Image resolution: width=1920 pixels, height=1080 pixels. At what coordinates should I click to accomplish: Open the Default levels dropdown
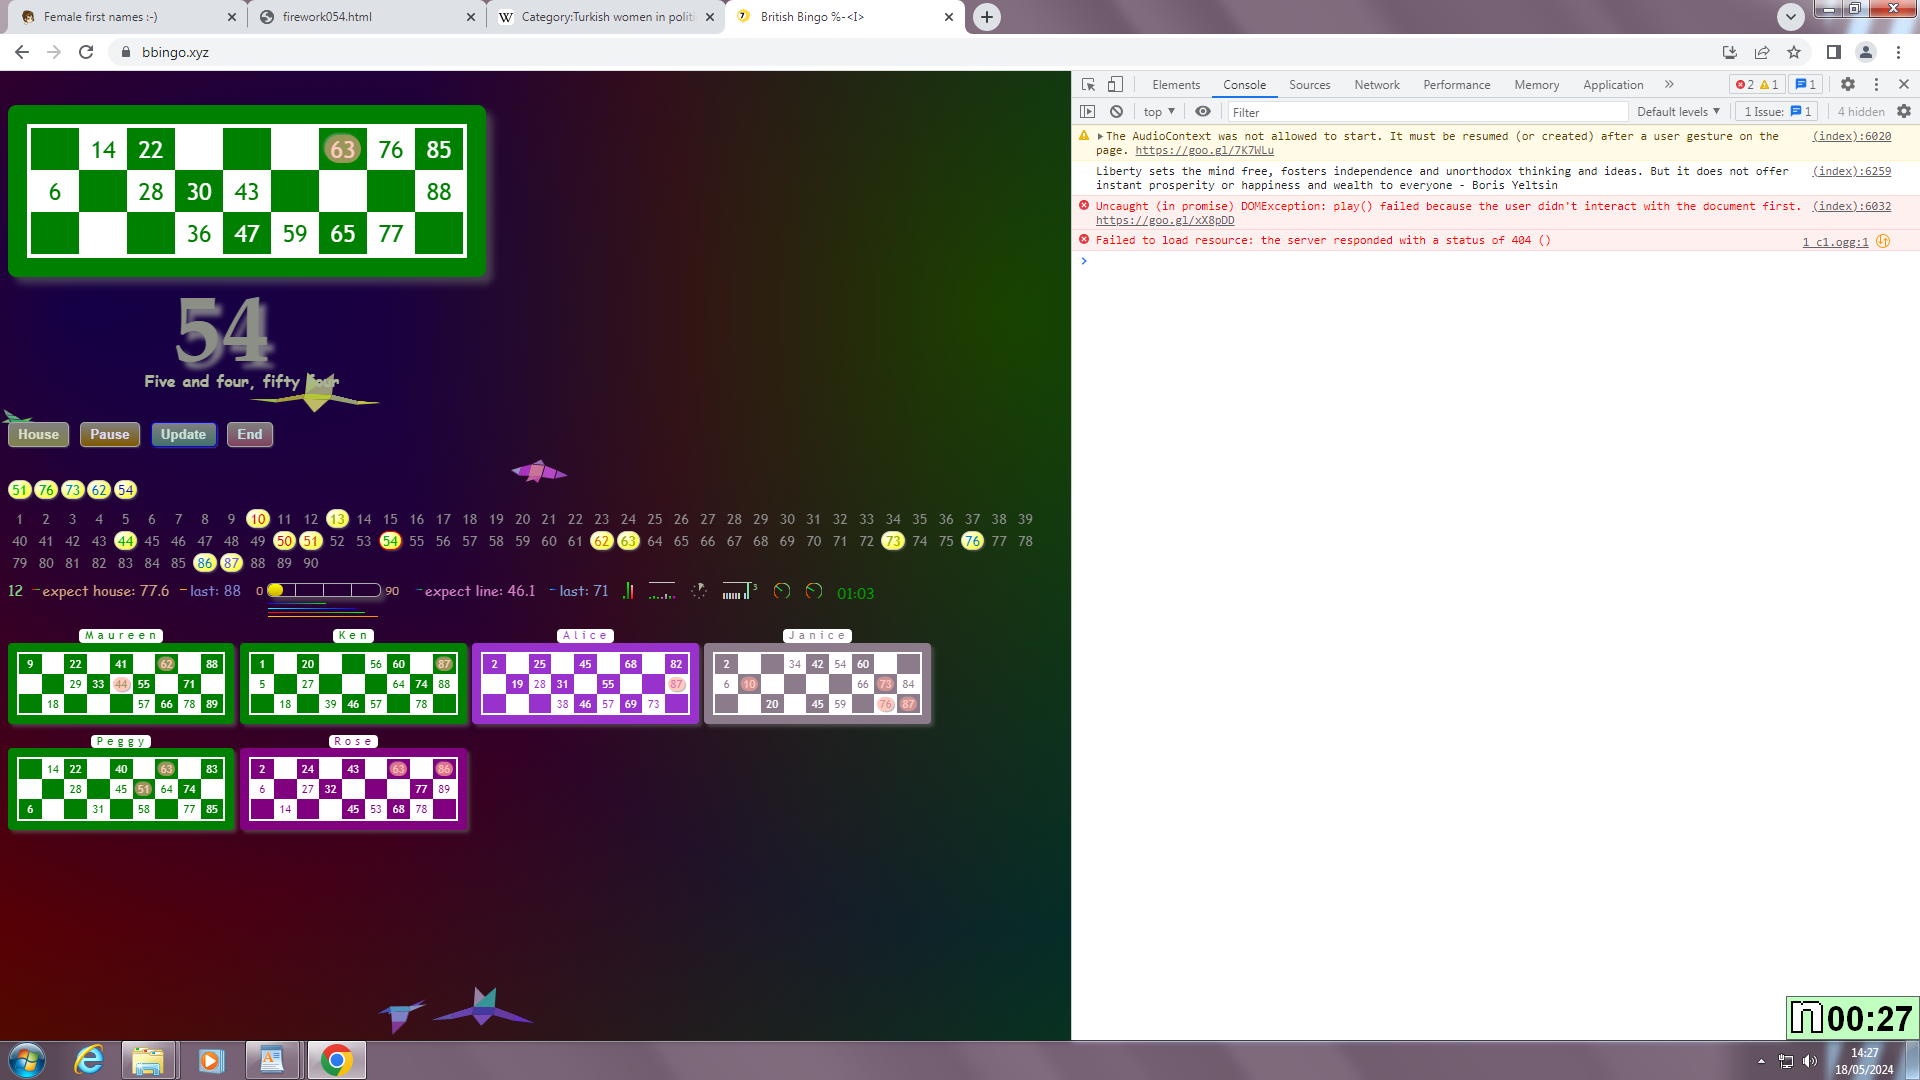tap(1678, 111)
